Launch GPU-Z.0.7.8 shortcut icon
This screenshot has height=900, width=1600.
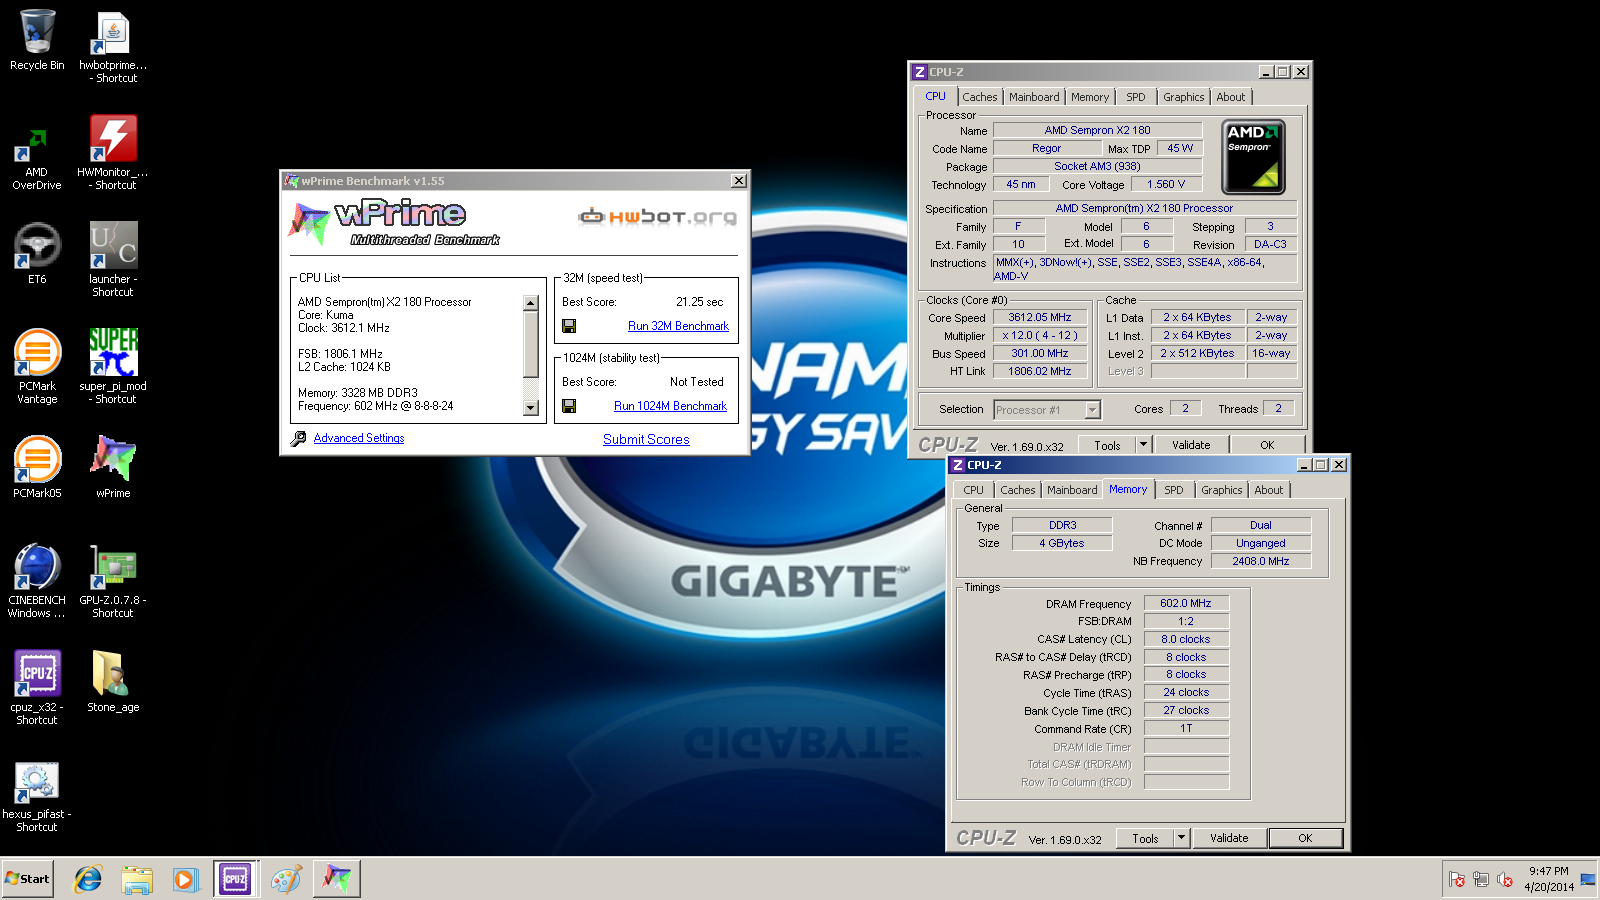point(113,581)
